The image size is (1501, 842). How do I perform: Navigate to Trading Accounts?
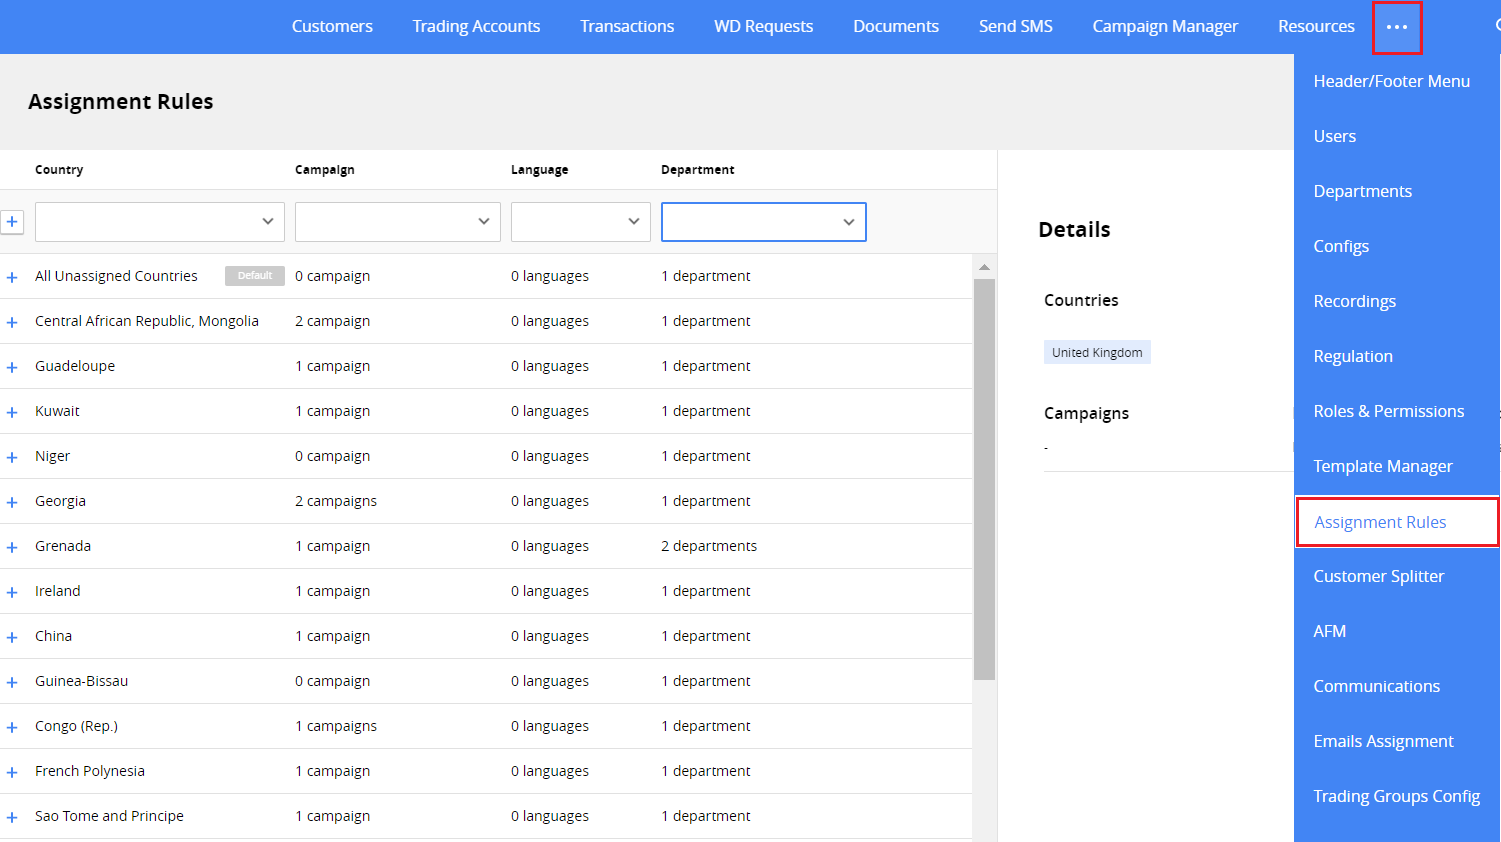(476, 26)
